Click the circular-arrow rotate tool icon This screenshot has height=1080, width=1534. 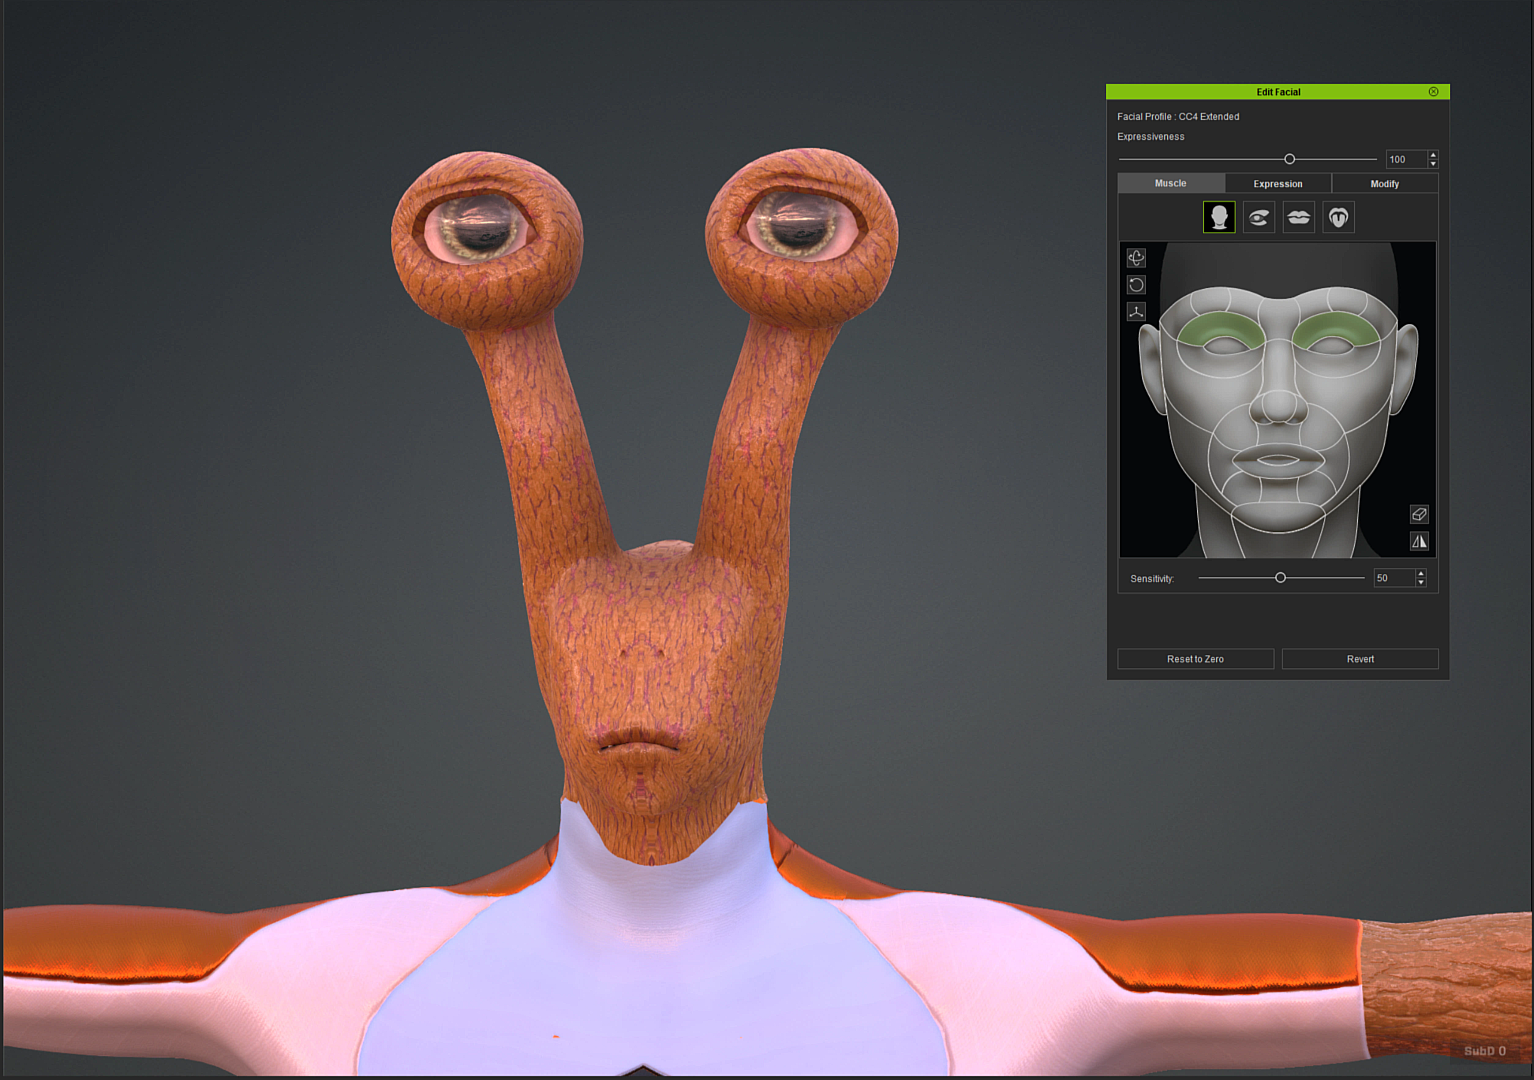coord(1136,285)
